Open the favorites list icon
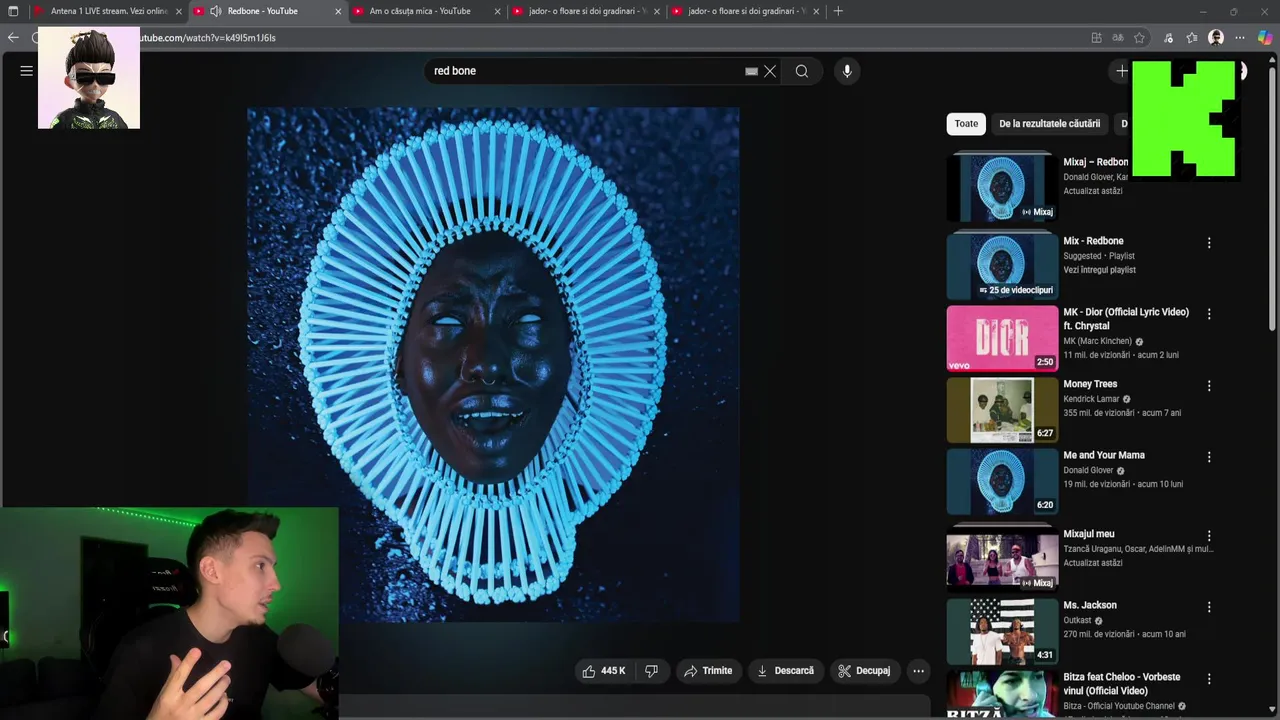Image resolution: width=1280 pixels, height=720 pixels. 1191,38
